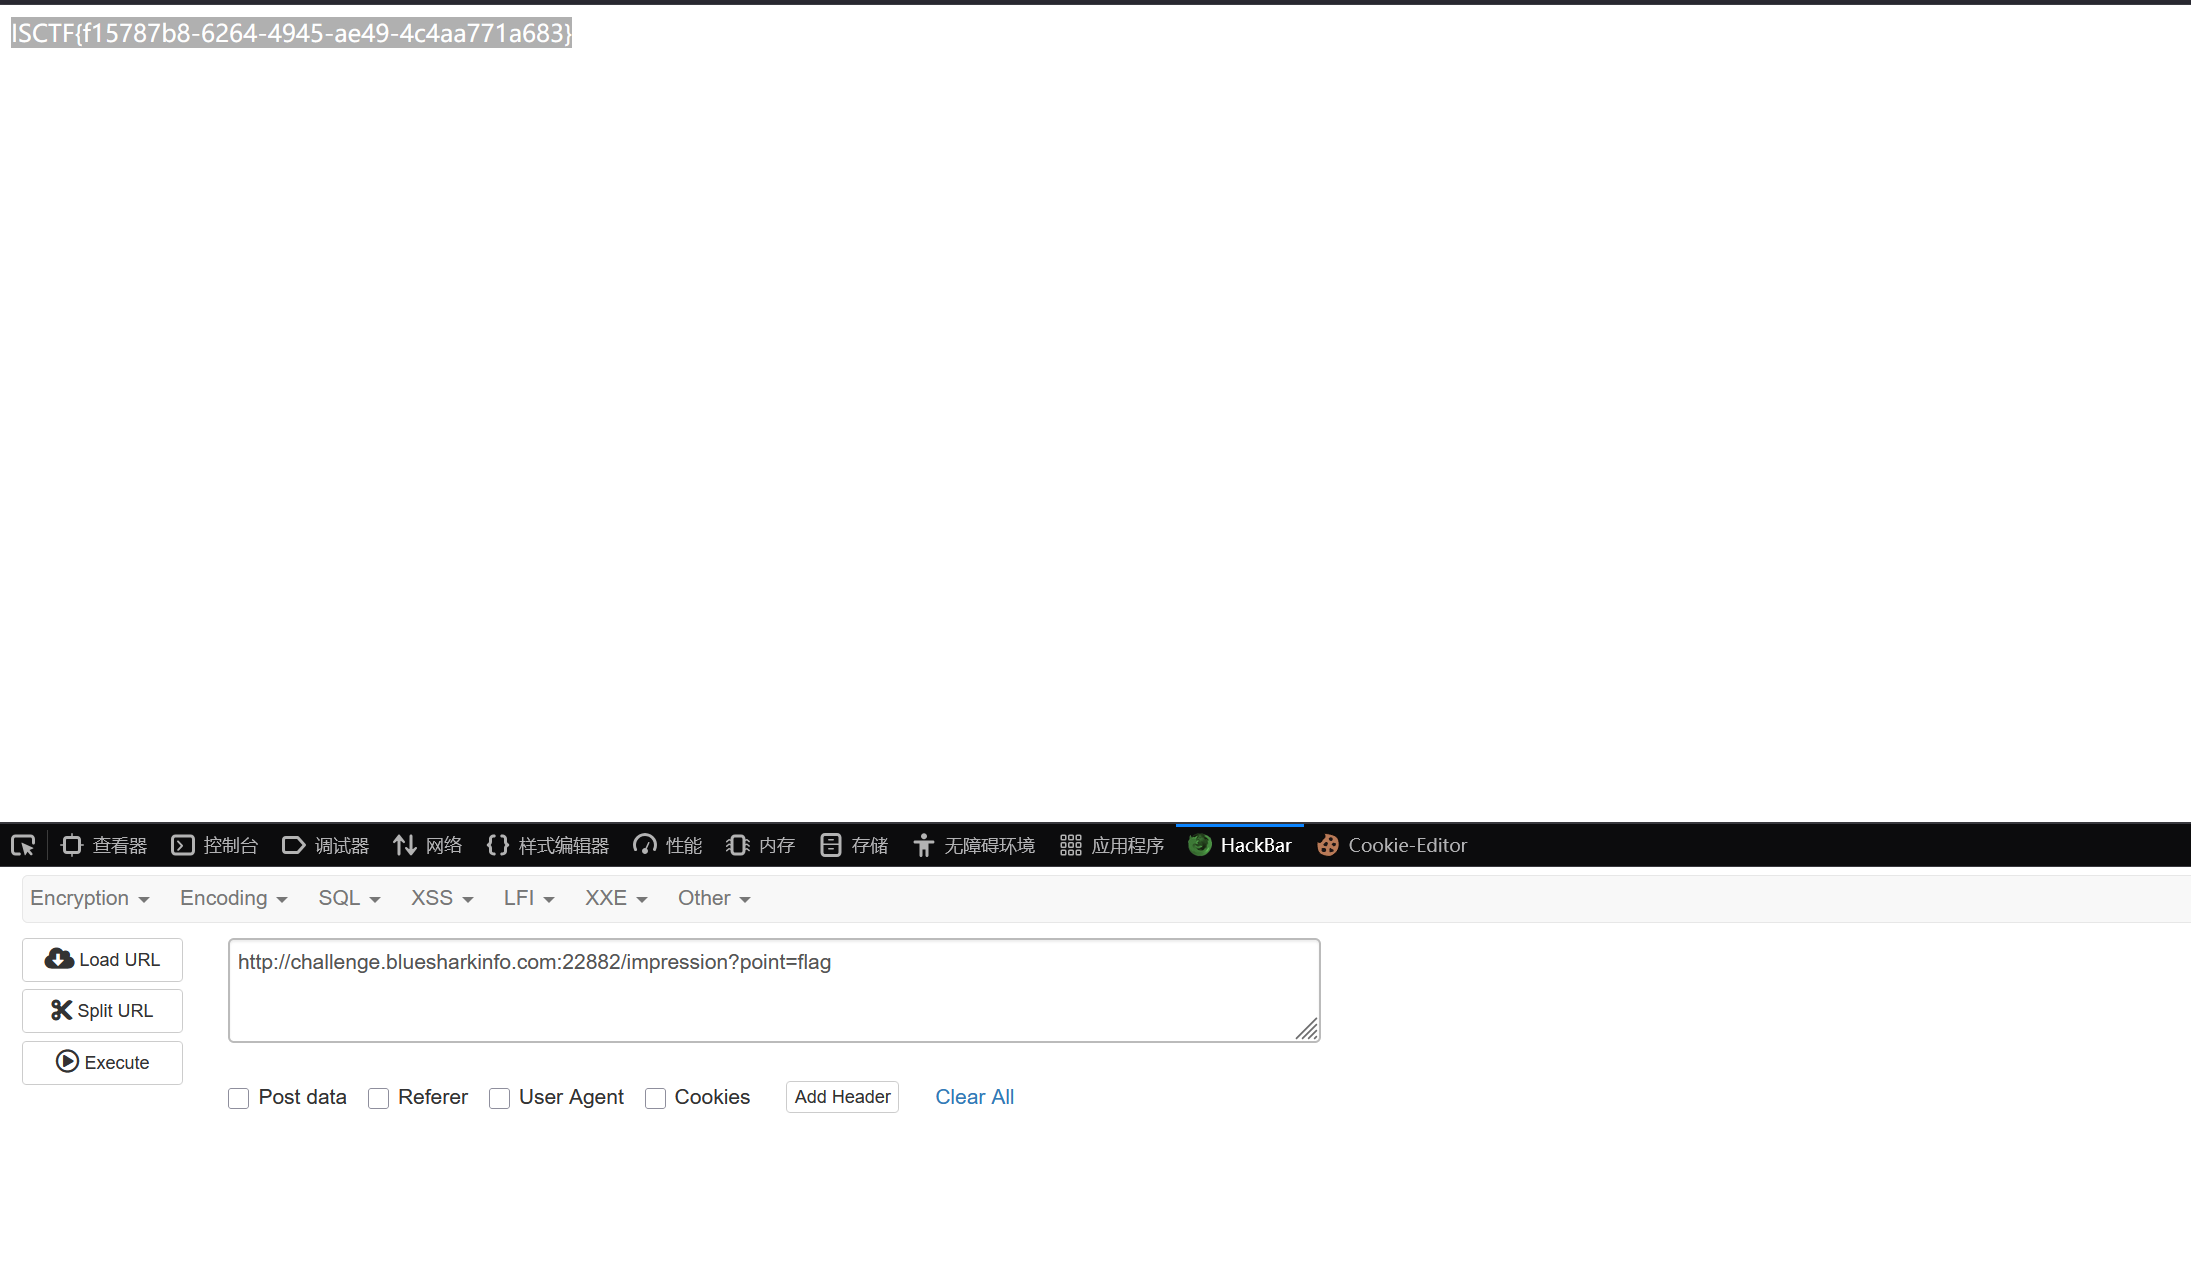Click the element picker icon in devtools
The image size is (2191, 1272).
(x=23, y=846)
